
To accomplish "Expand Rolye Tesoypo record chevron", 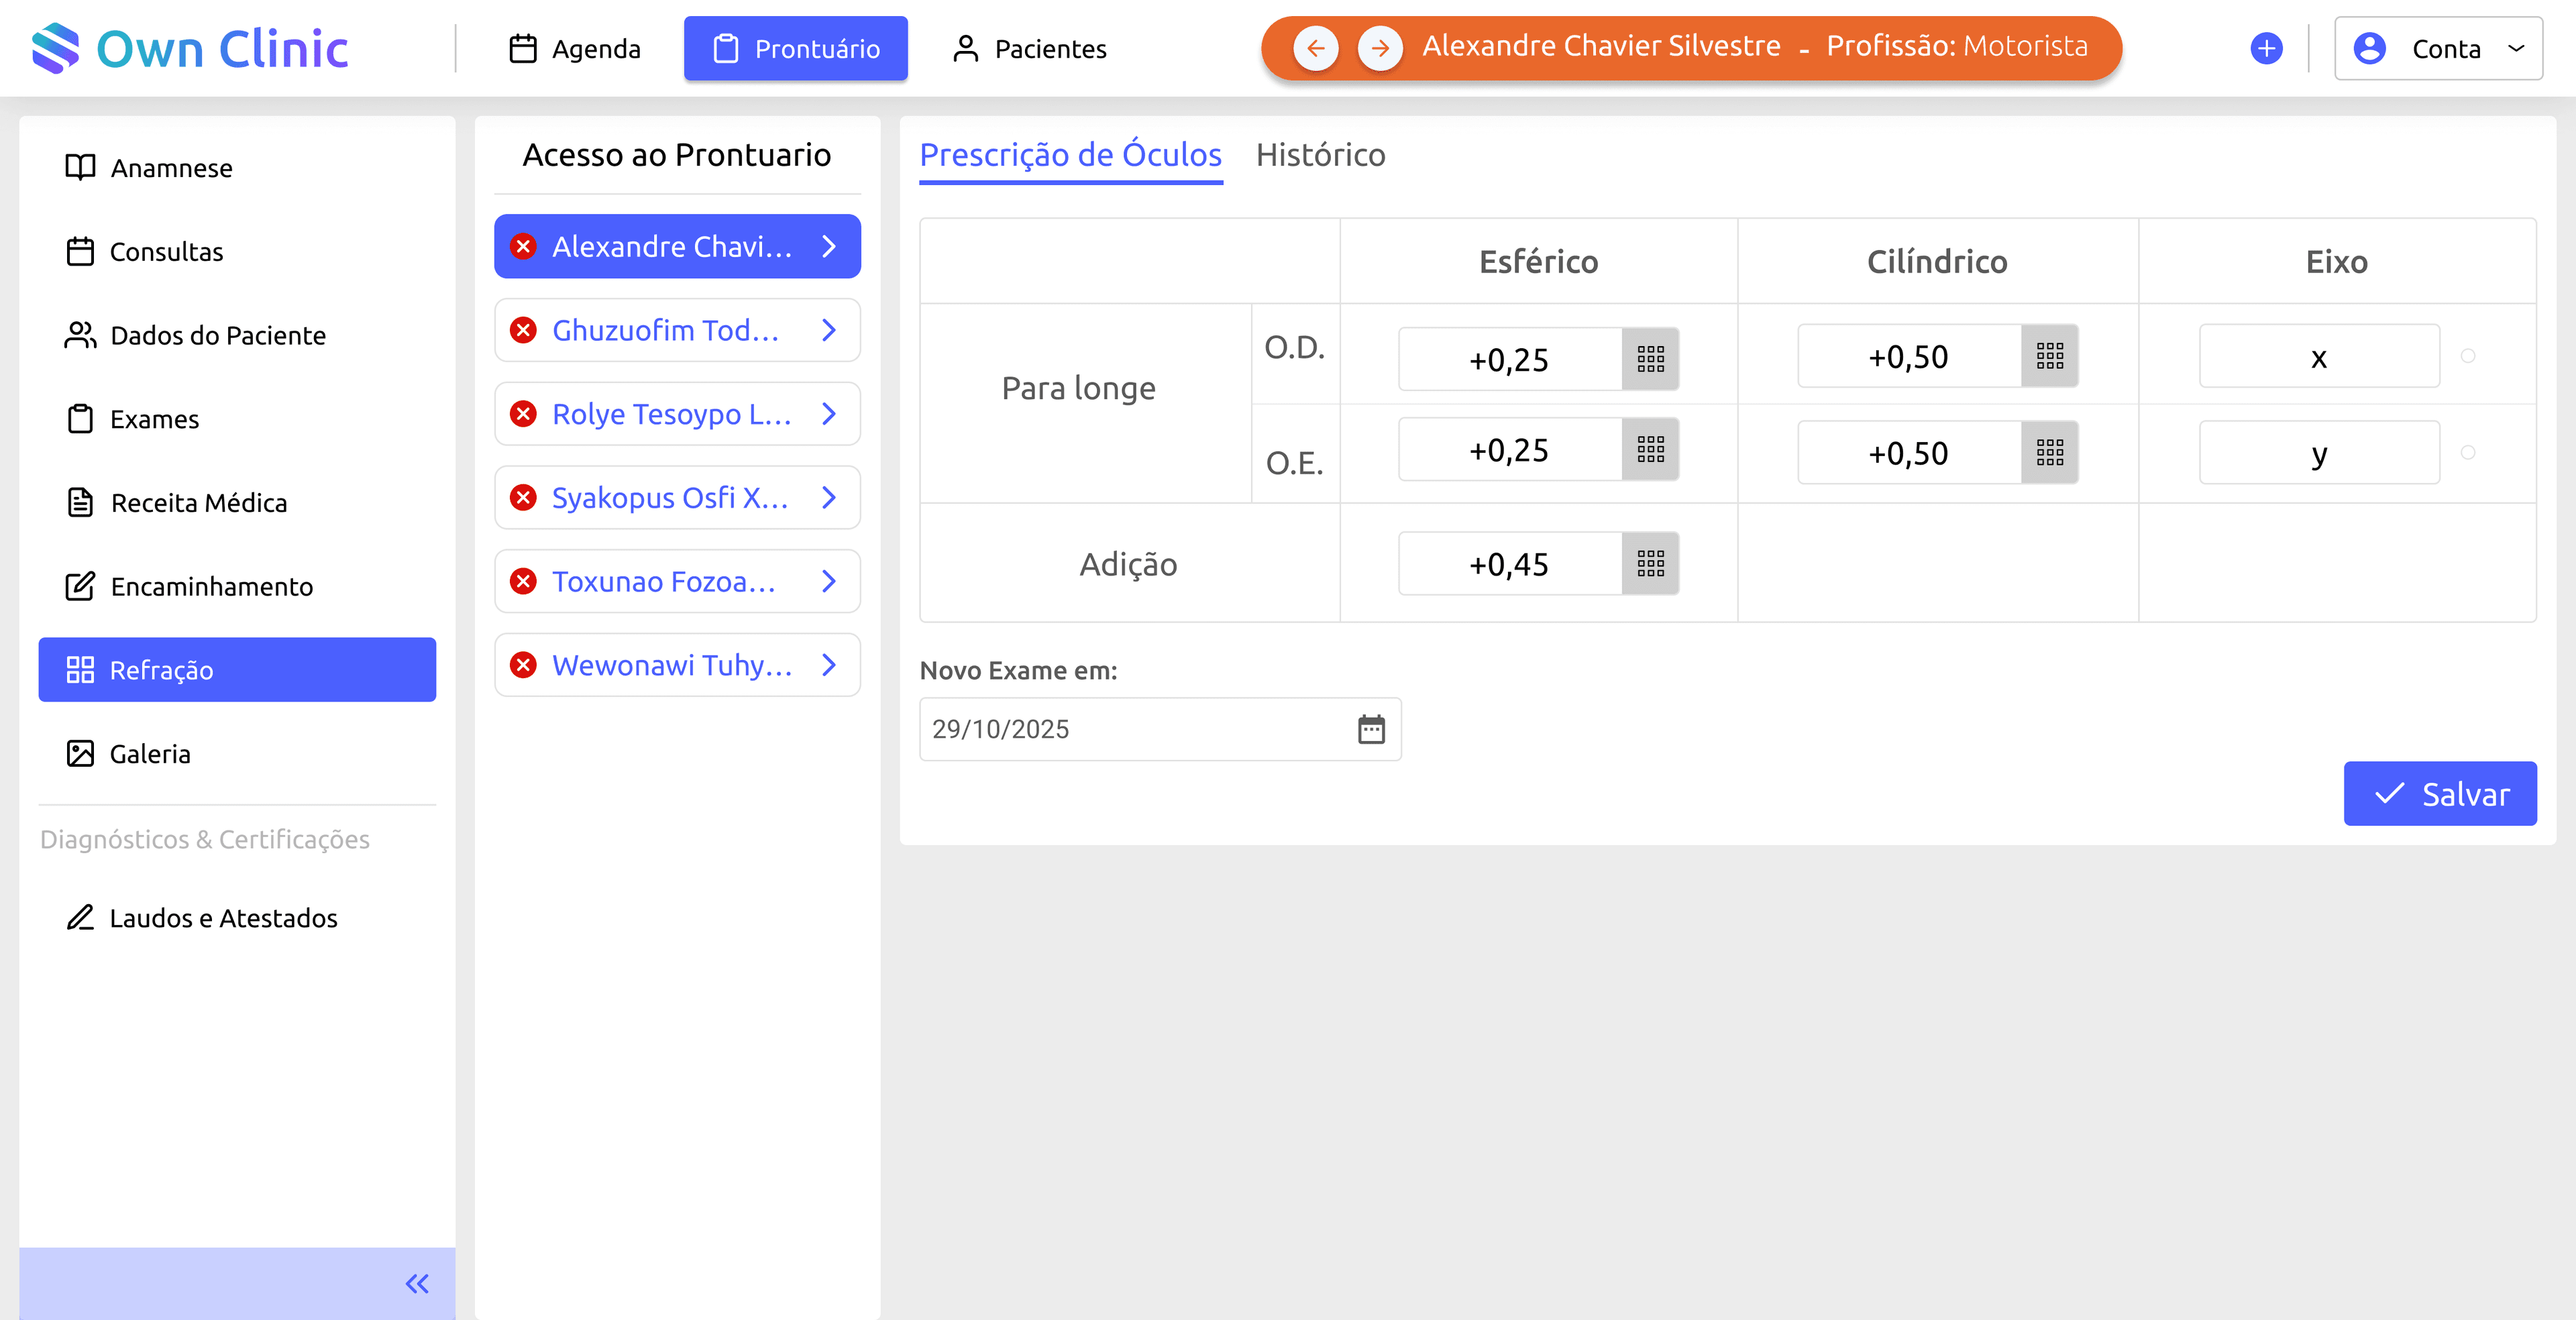I will pyautogui.click(x=828, y=414).
